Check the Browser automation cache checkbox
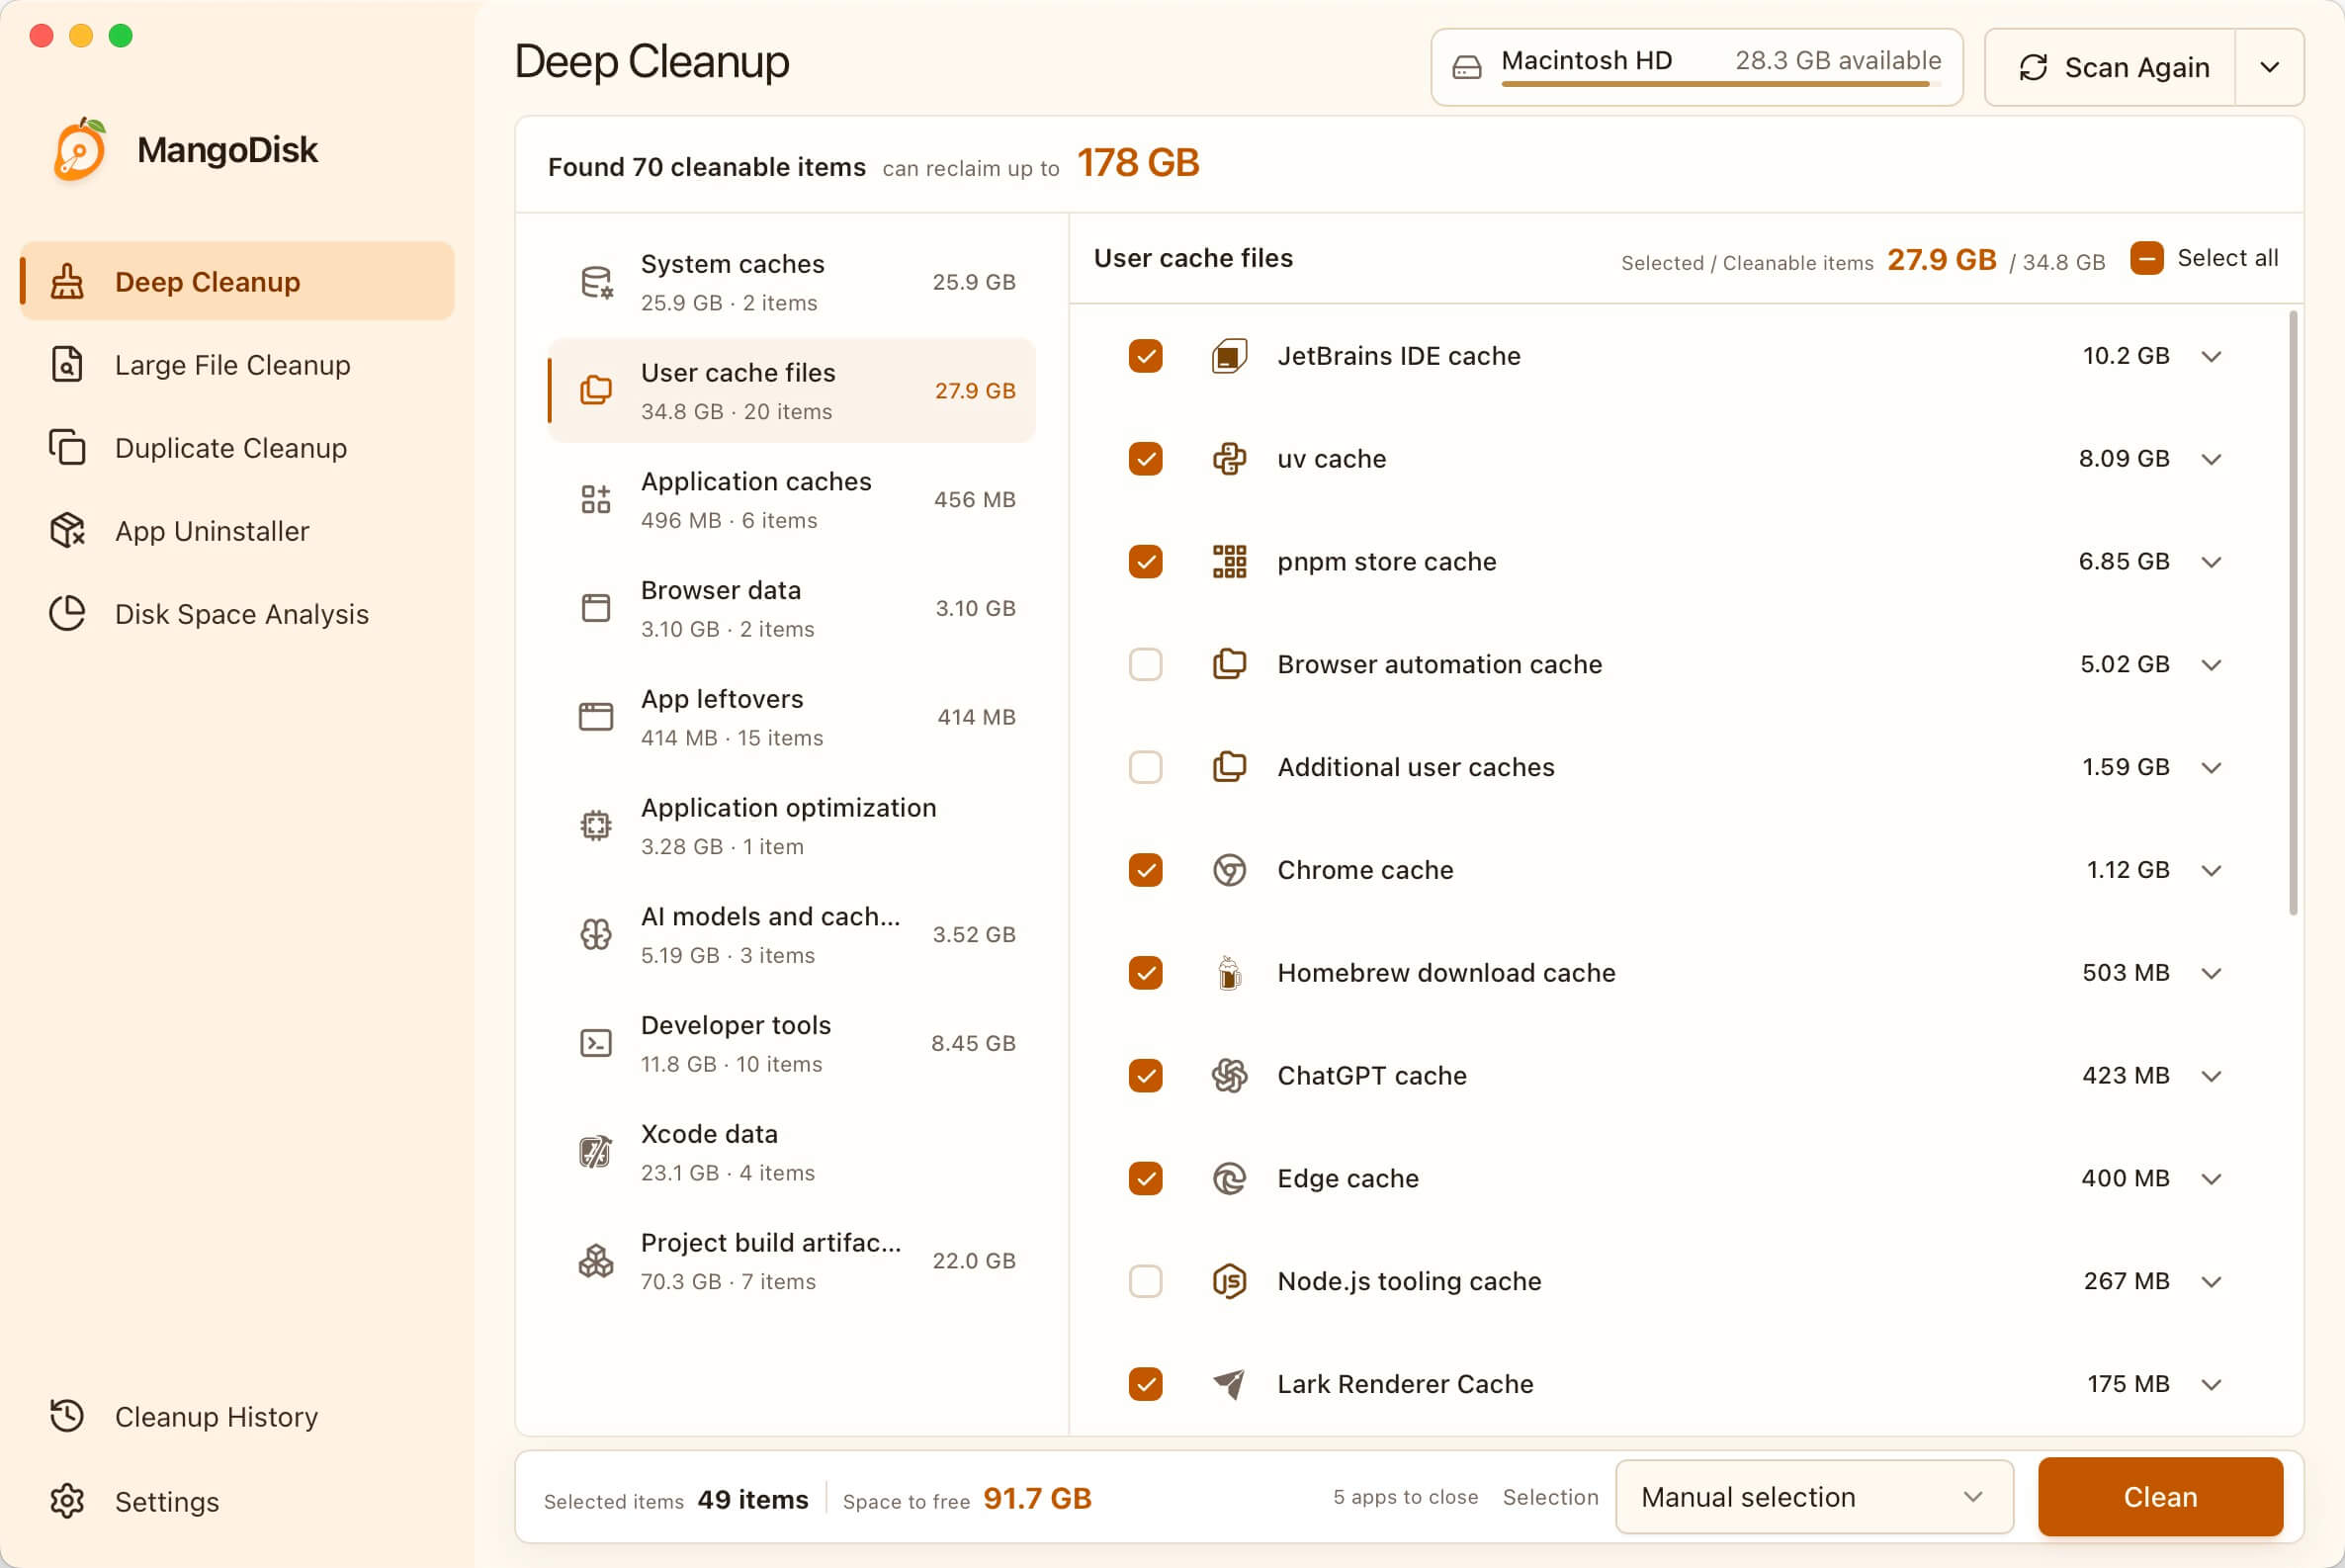The height and width of the screenshot is (1568, 2345). click(1146, 665)
